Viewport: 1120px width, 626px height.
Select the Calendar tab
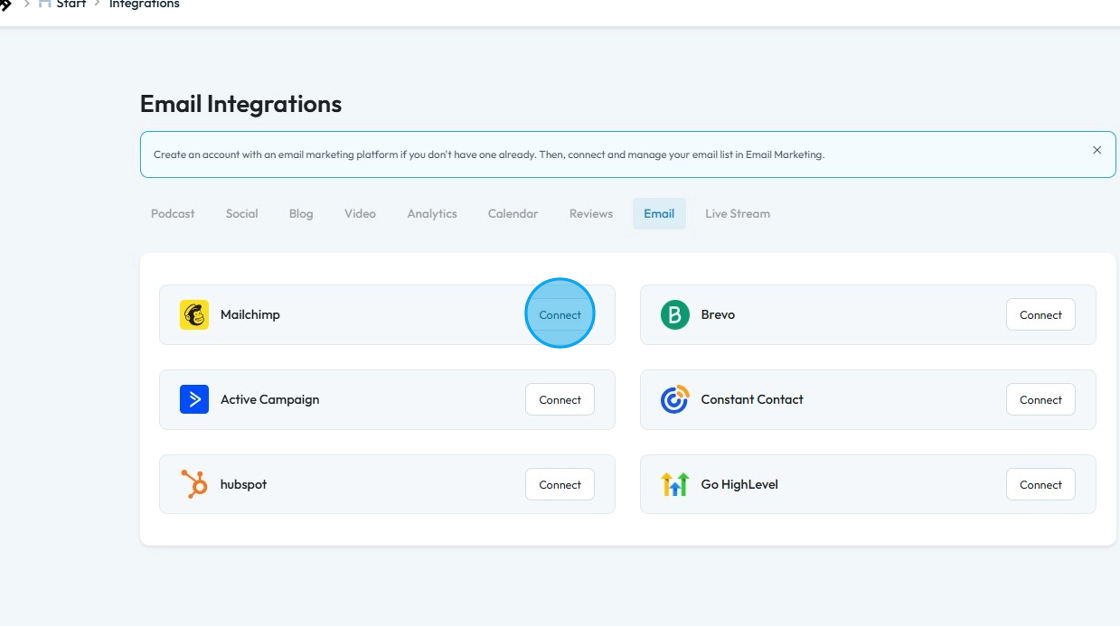point(513,214)
